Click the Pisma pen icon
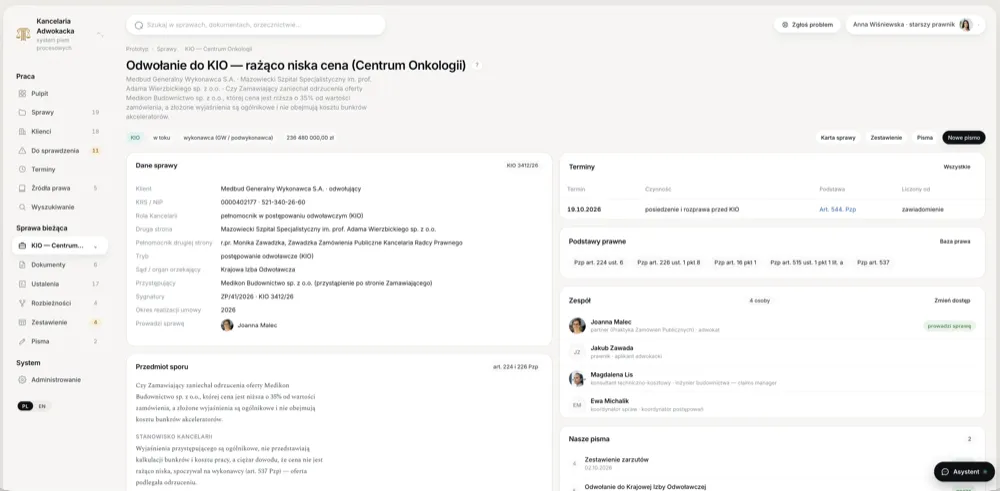The image size is (1000, 491). coord(22,341)
